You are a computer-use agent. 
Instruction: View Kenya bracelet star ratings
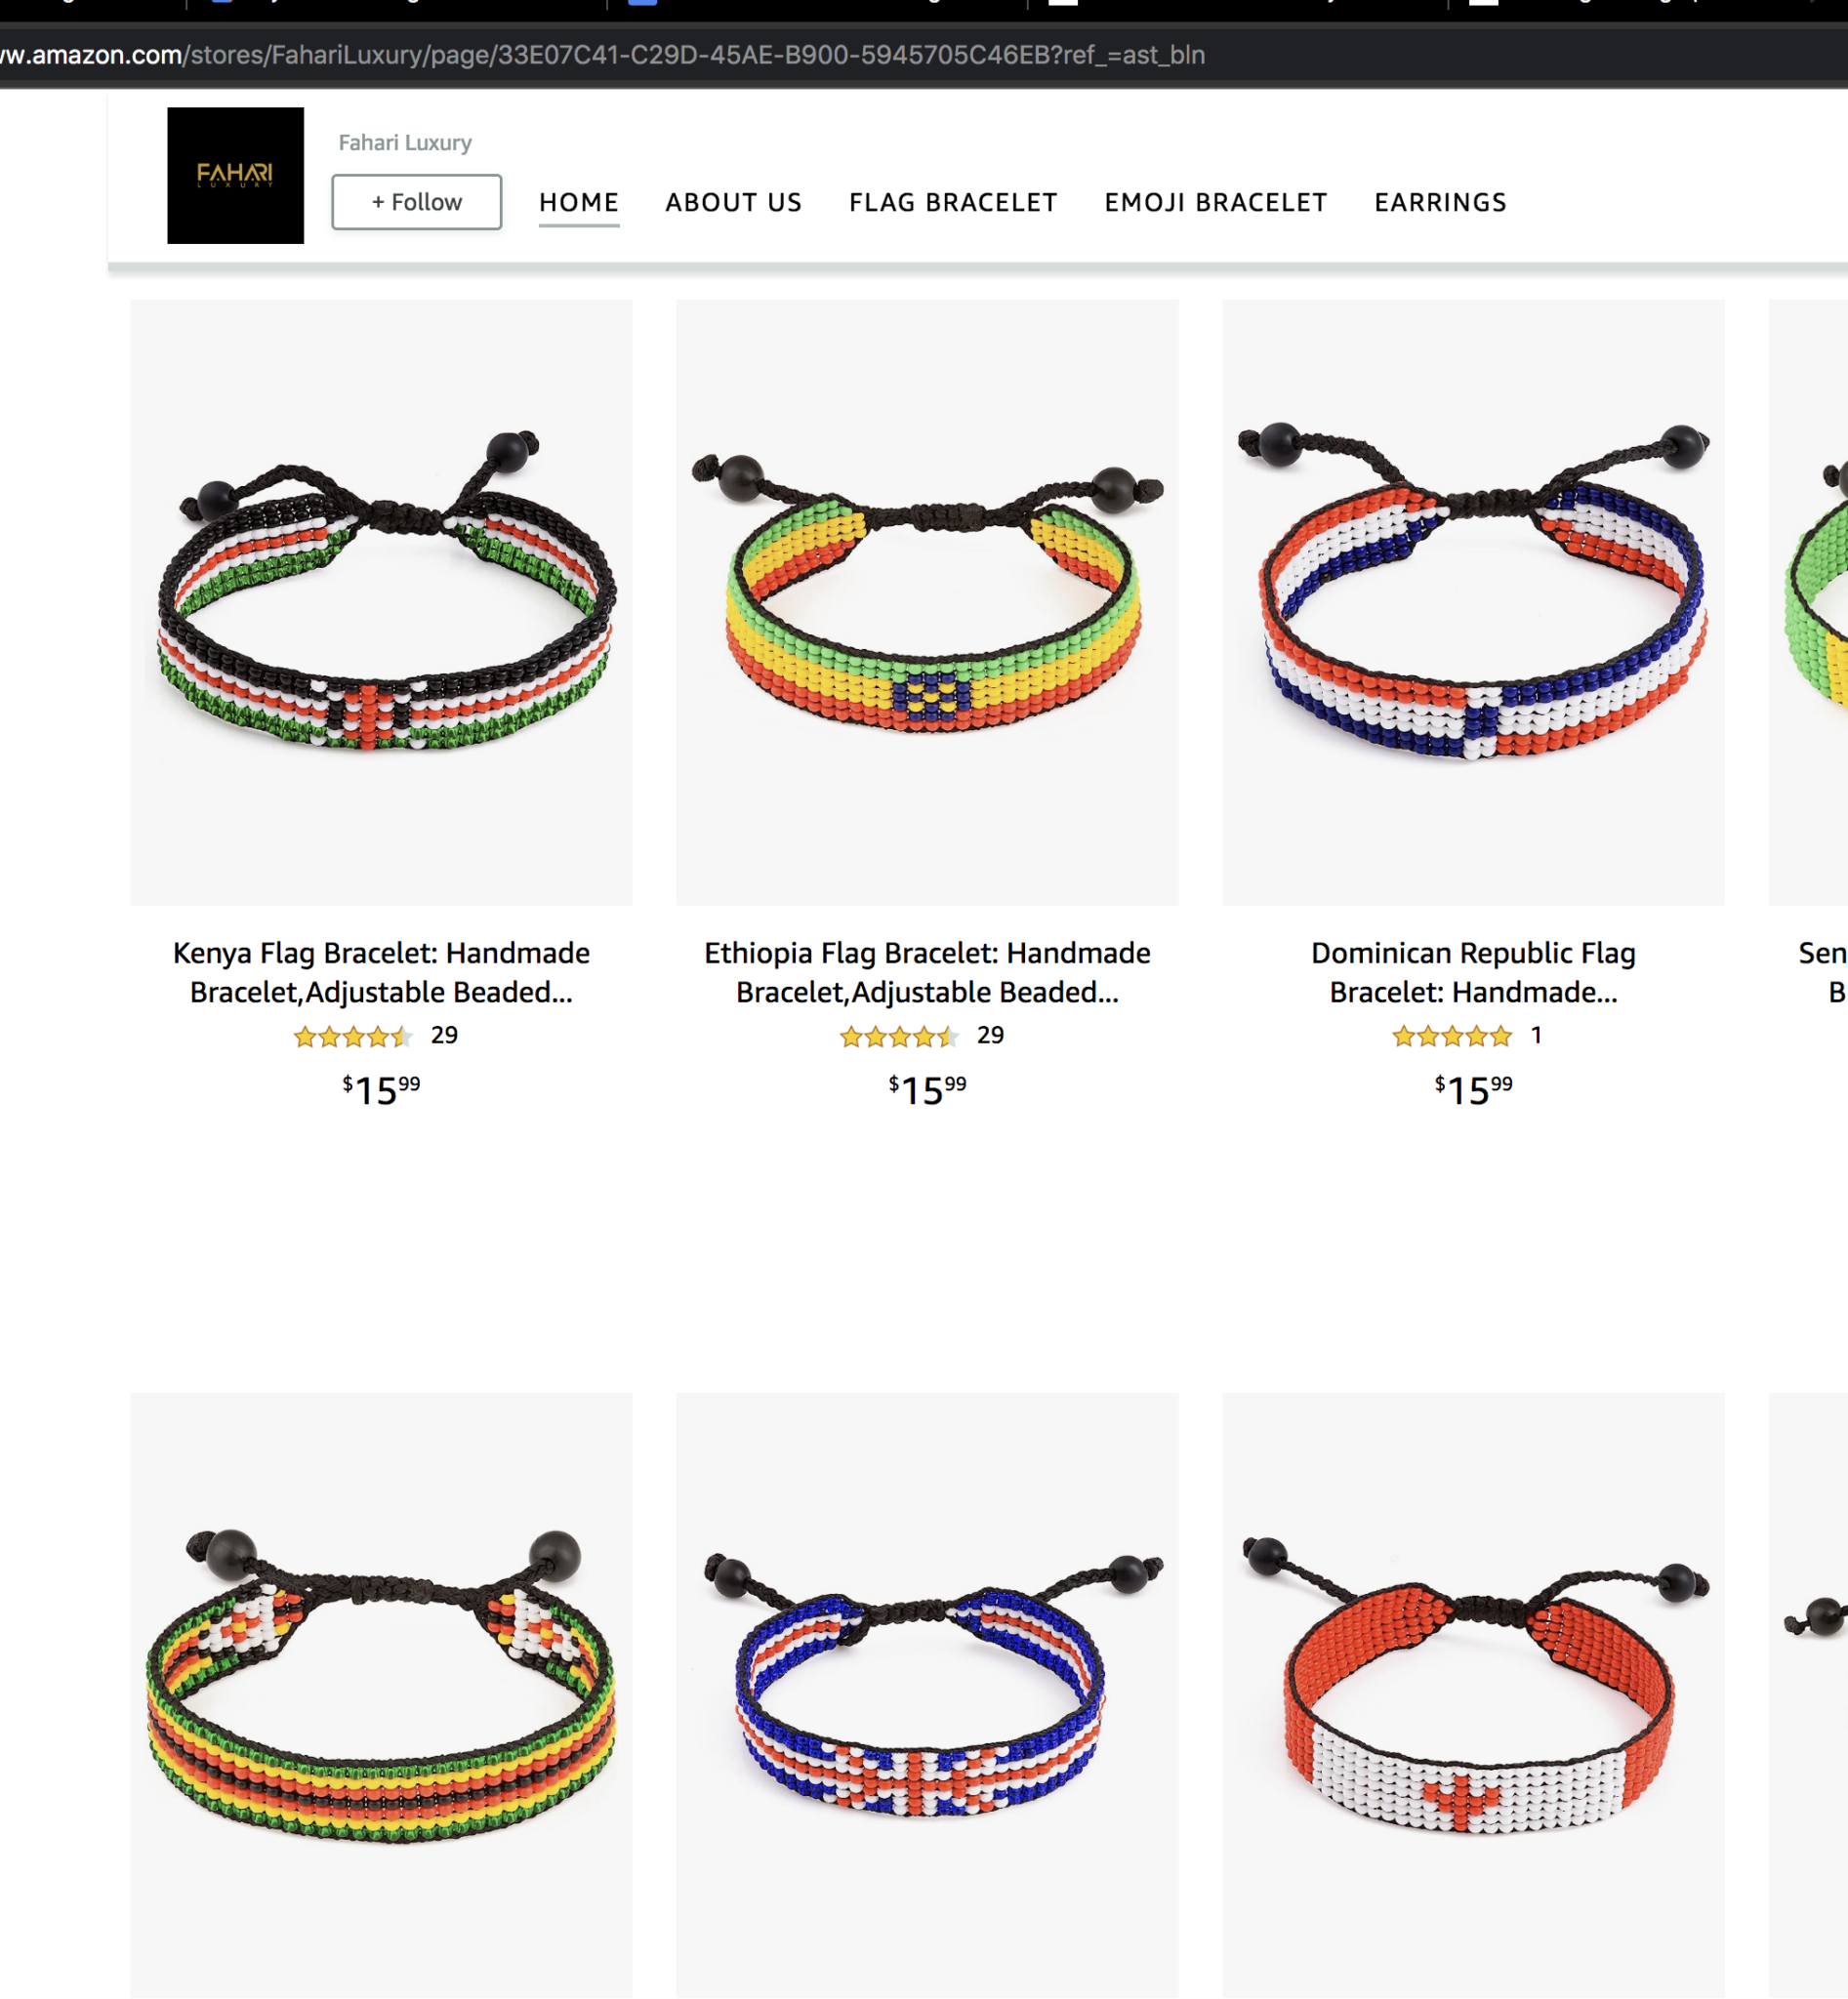pyautogui.click(x=353, y=1036)
